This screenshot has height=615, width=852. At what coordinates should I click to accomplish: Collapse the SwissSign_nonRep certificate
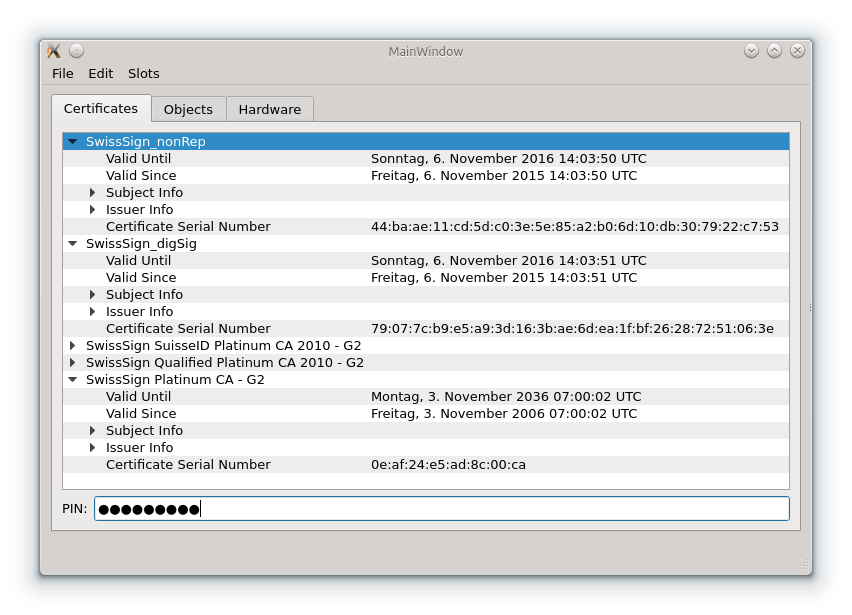click(72, 141)
